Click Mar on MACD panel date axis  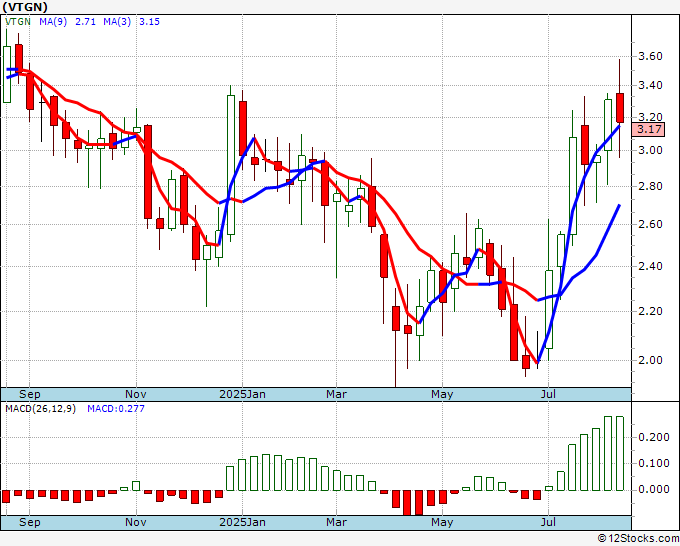[x=337, y=522]
